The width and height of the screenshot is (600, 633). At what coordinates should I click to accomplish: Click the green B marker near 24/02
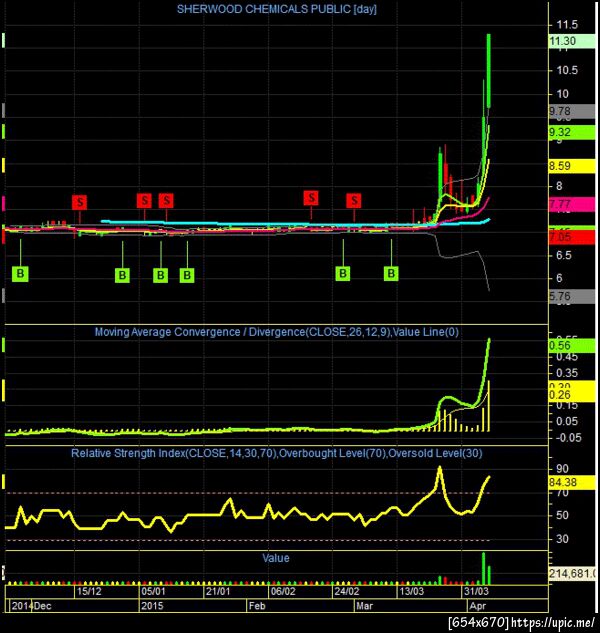coord(343,273)
